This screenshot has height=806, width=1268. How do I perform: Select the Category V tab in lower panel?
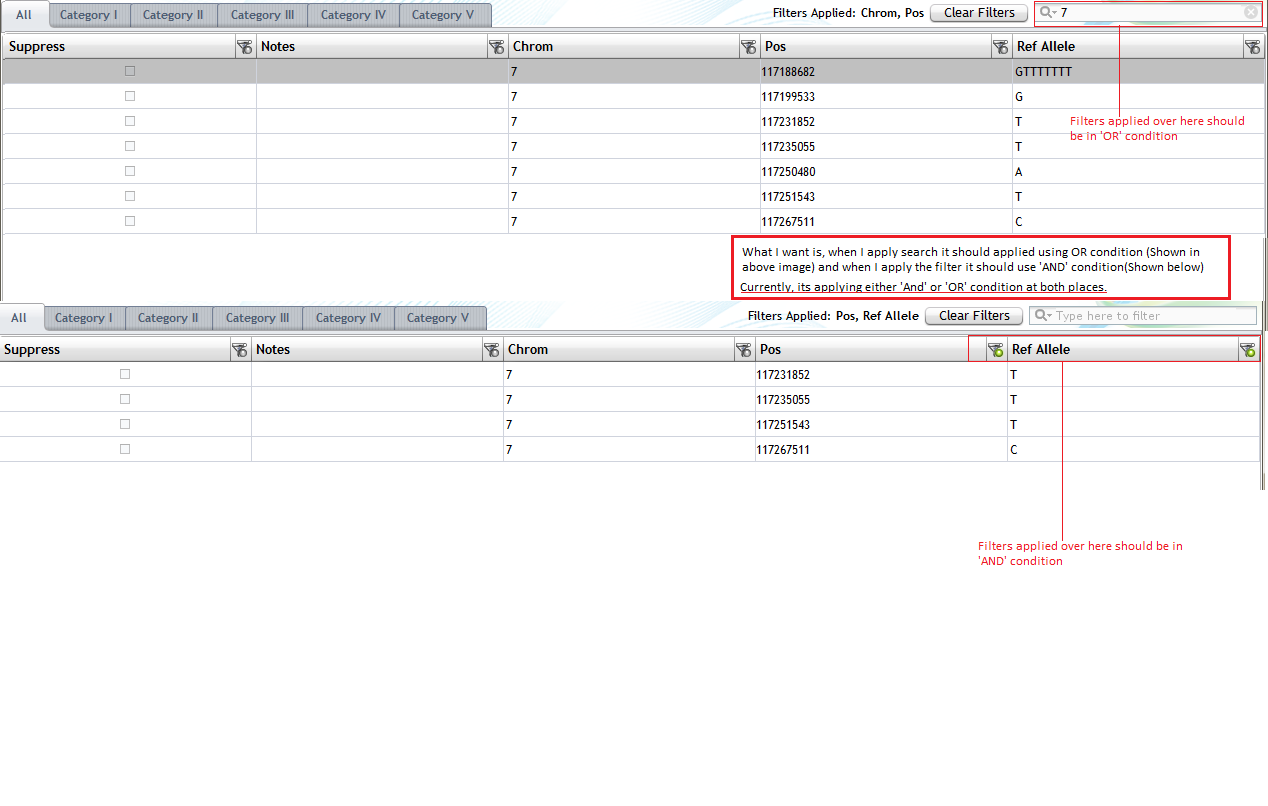[x=440, y=318]
